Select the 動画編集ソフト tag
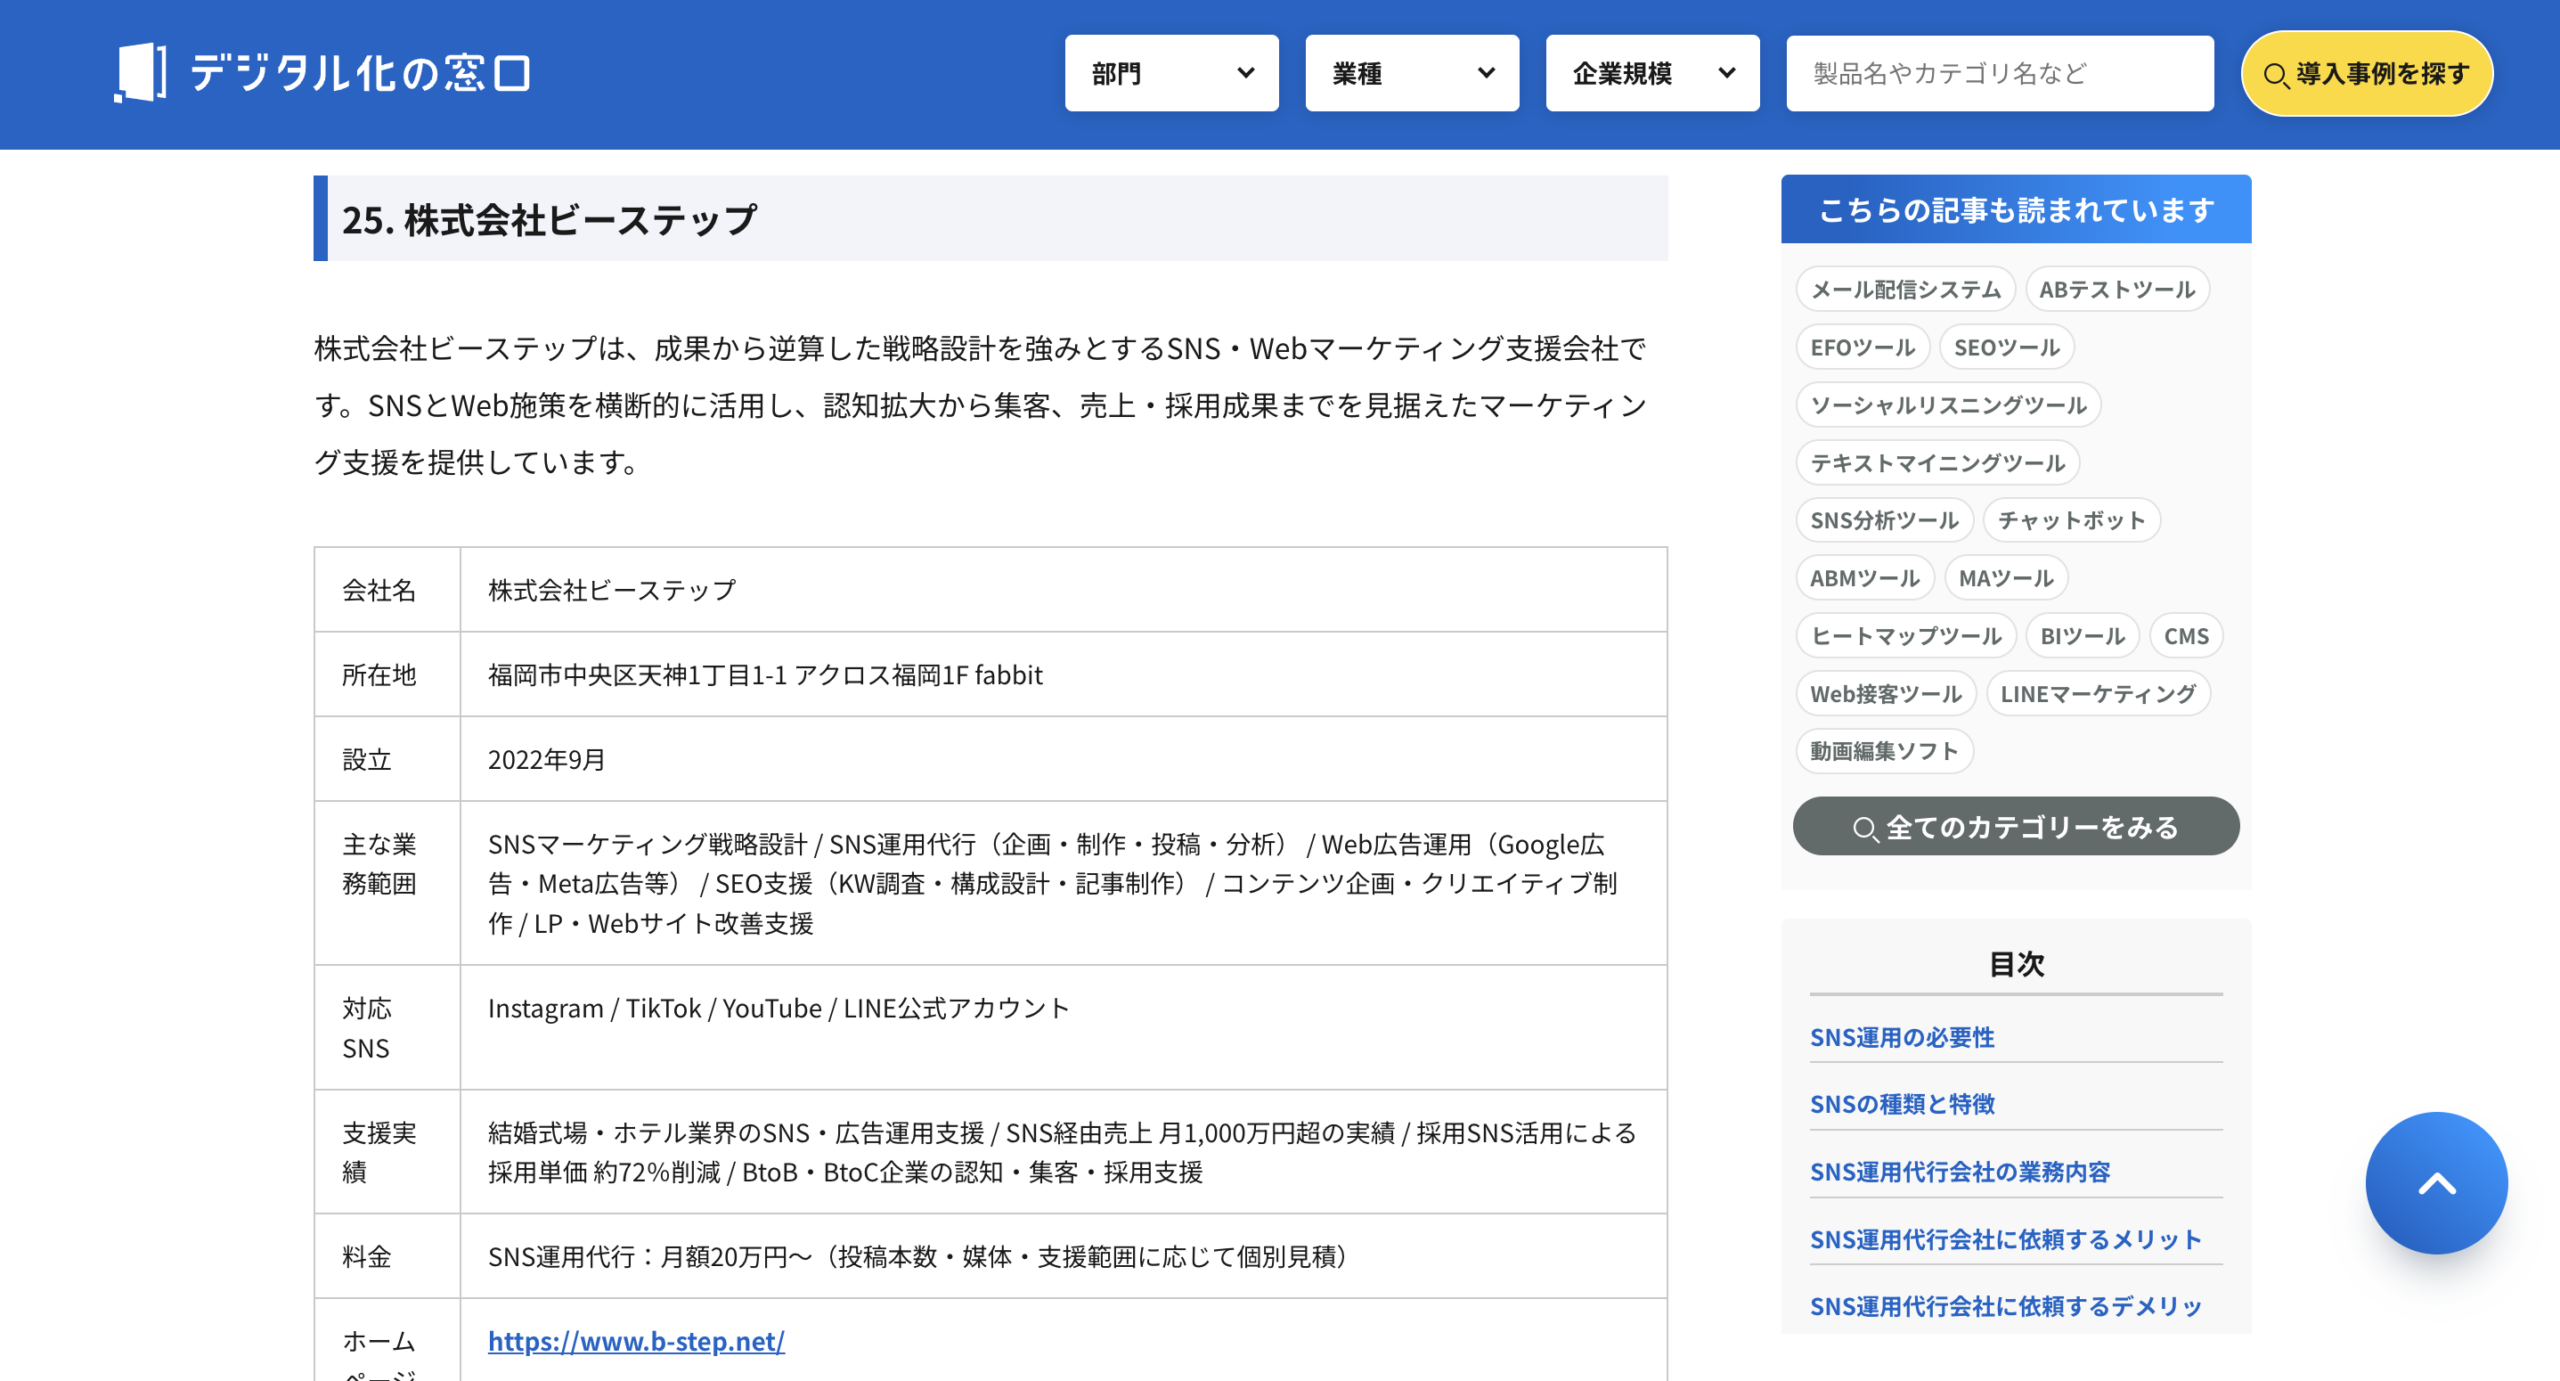This screenshot has width=2560, height=1381. pyautogui.click(x=1884, y=751)
